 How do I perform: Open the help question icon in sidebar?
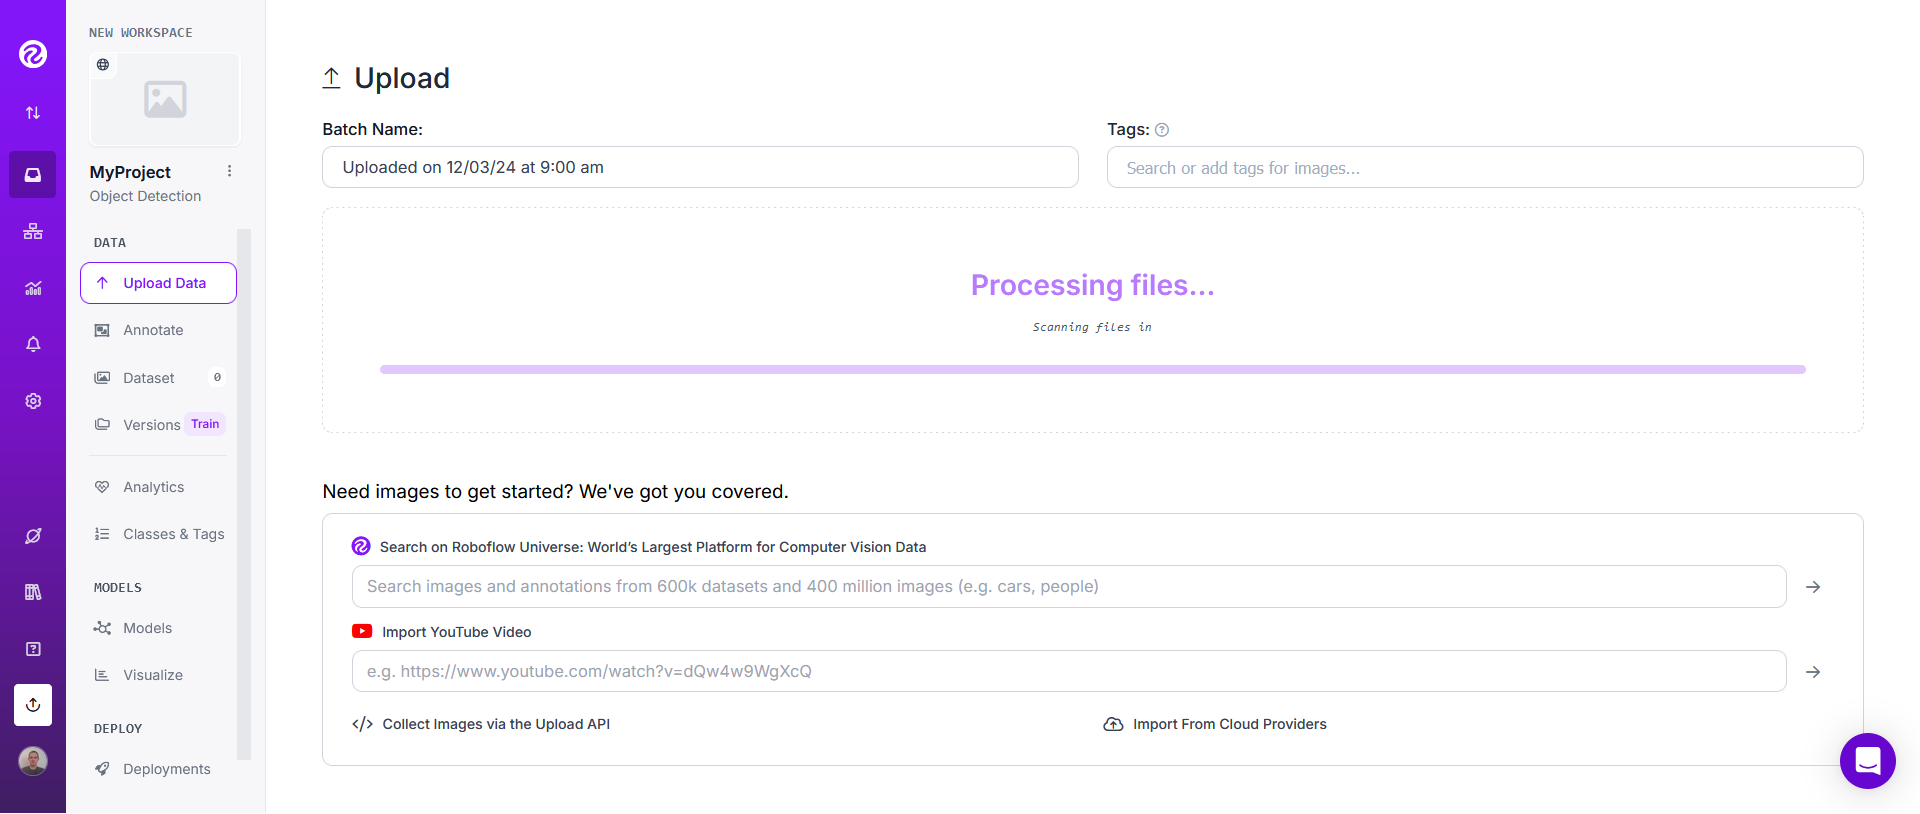point(33,649)
